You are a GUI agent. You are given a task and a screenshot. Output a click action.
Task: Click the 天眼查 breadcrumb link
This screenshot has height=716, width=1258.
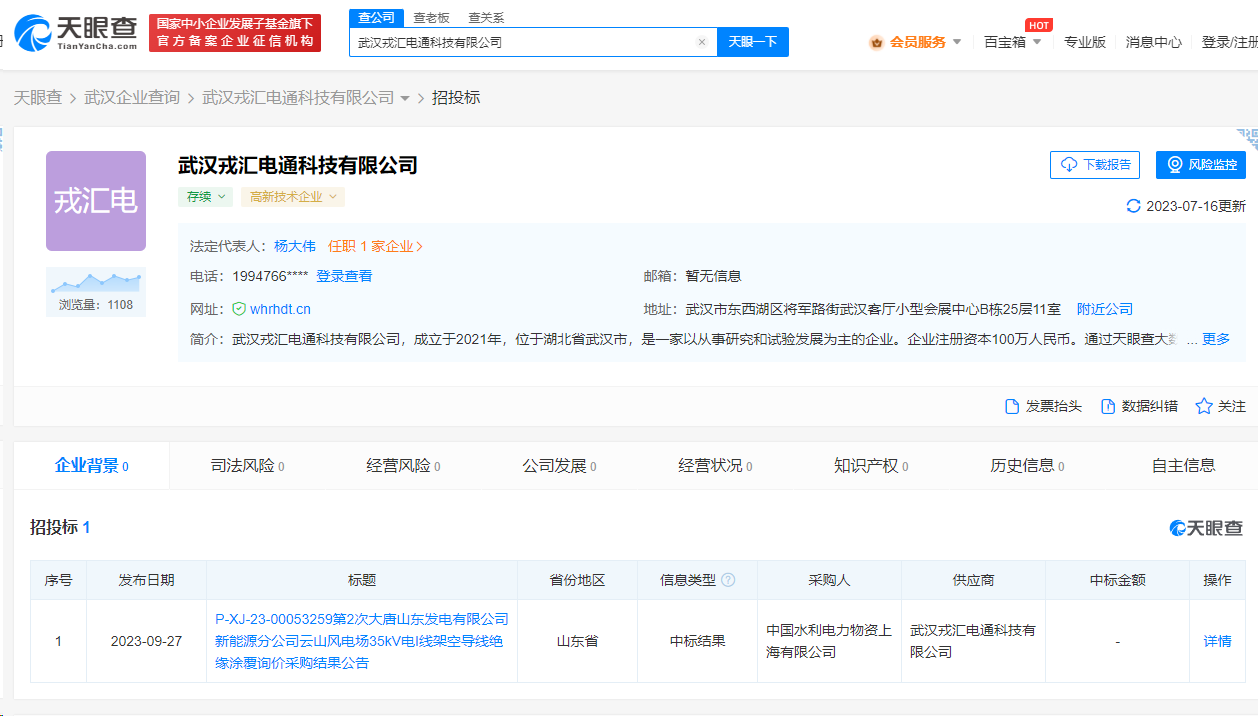(38, 98)
